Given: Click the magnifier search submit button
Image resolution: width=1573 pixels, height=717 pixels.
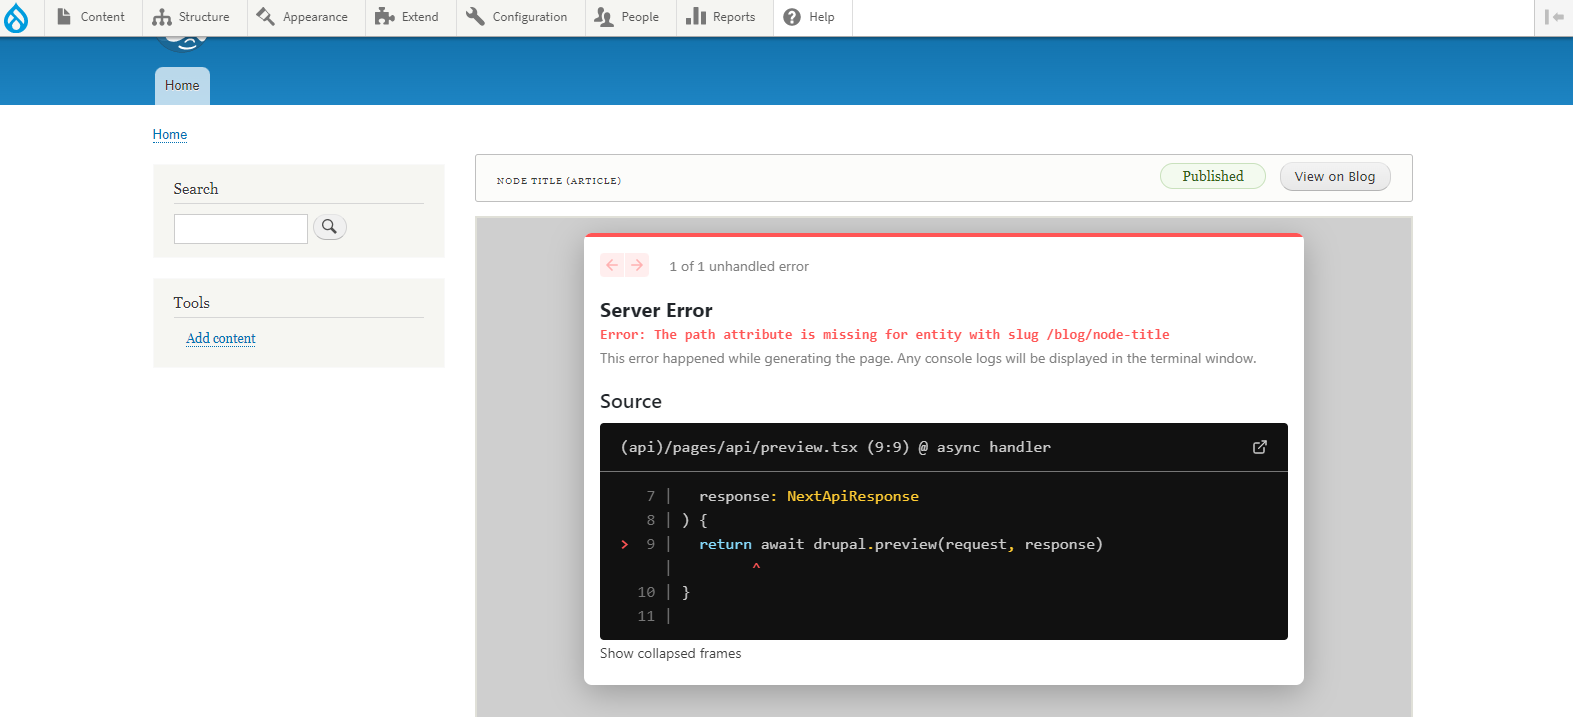Looking at the screenshot, I should coord(330,227).
